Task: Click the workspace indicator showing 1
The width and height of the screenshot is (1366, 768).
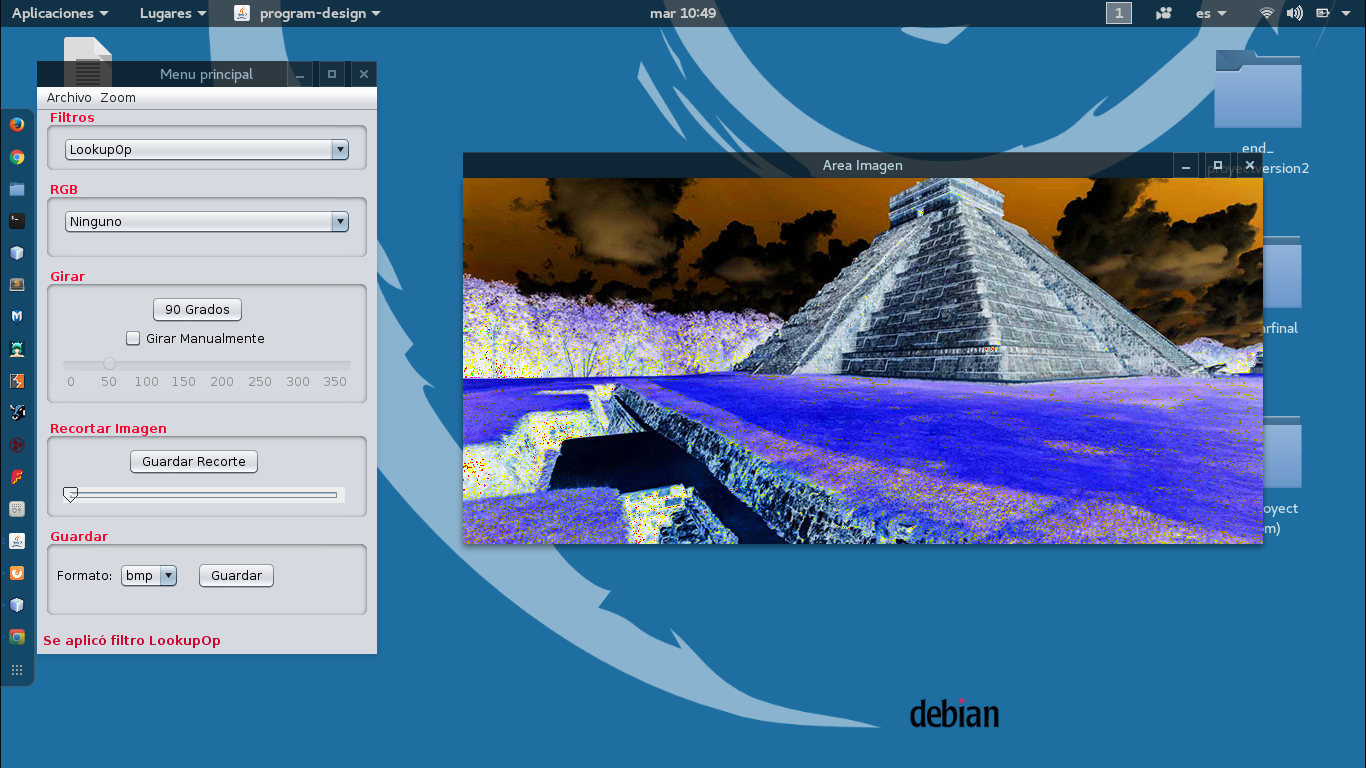Action: (1118, 13)
